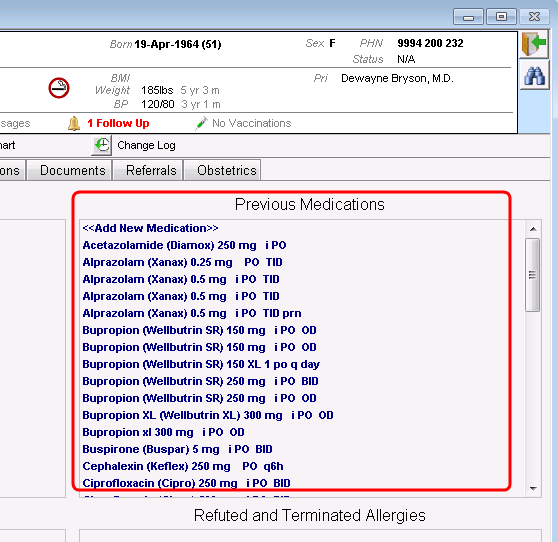Switch to the Documents tab
The width and height of the screenshot is (558, 542).
click(70, 170)
